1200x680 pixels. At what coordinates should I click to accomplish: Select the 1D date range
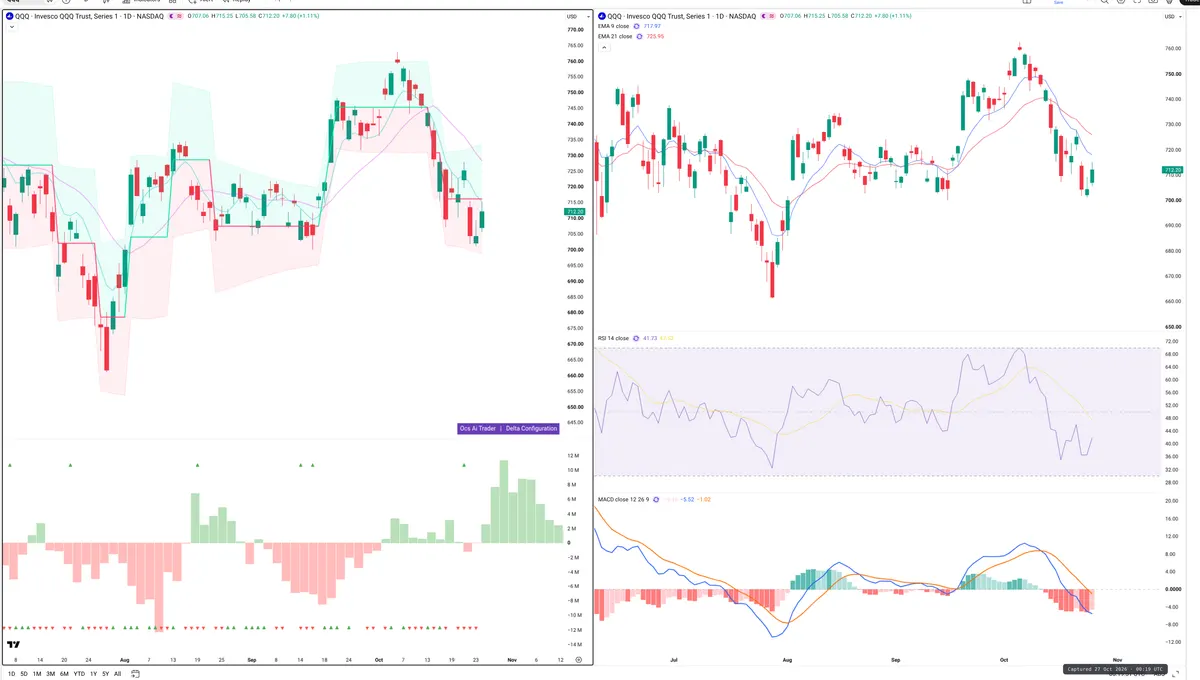12,674
